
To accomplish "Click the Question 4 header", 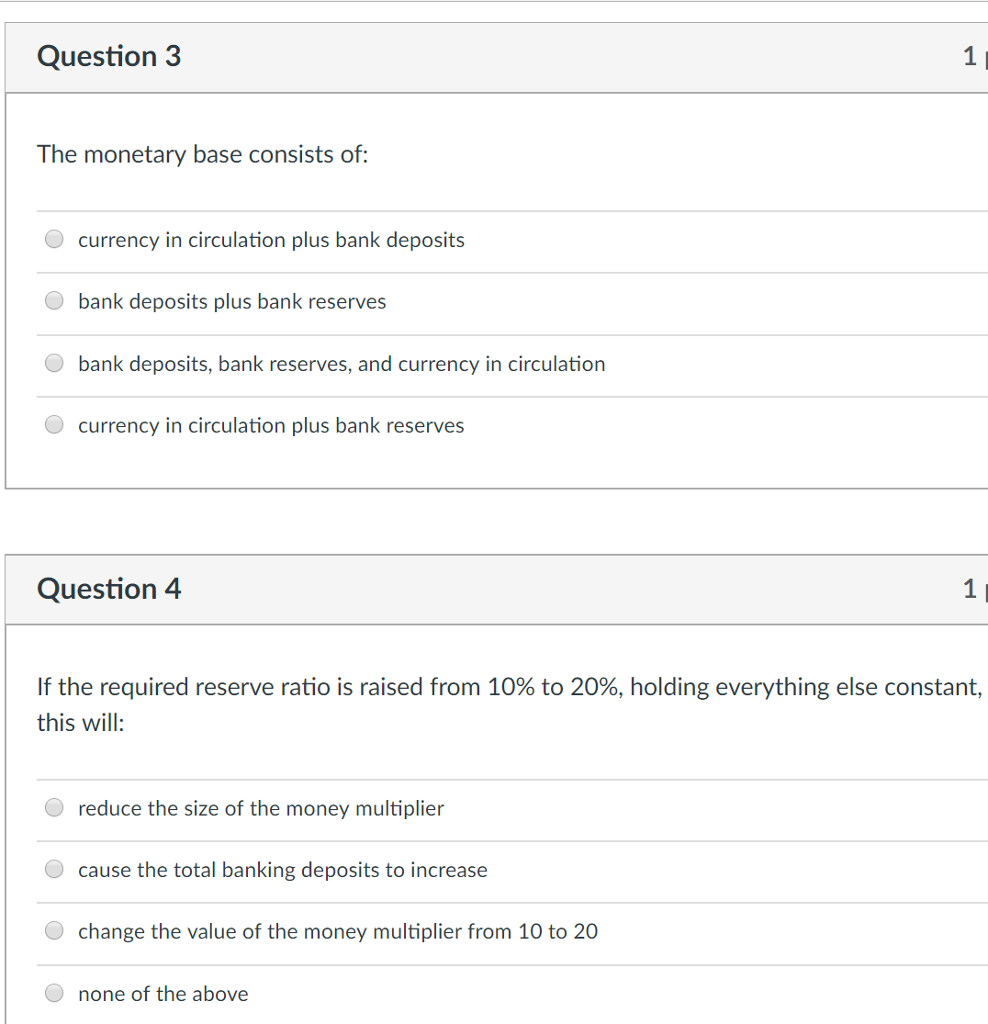I will [109, 589].
